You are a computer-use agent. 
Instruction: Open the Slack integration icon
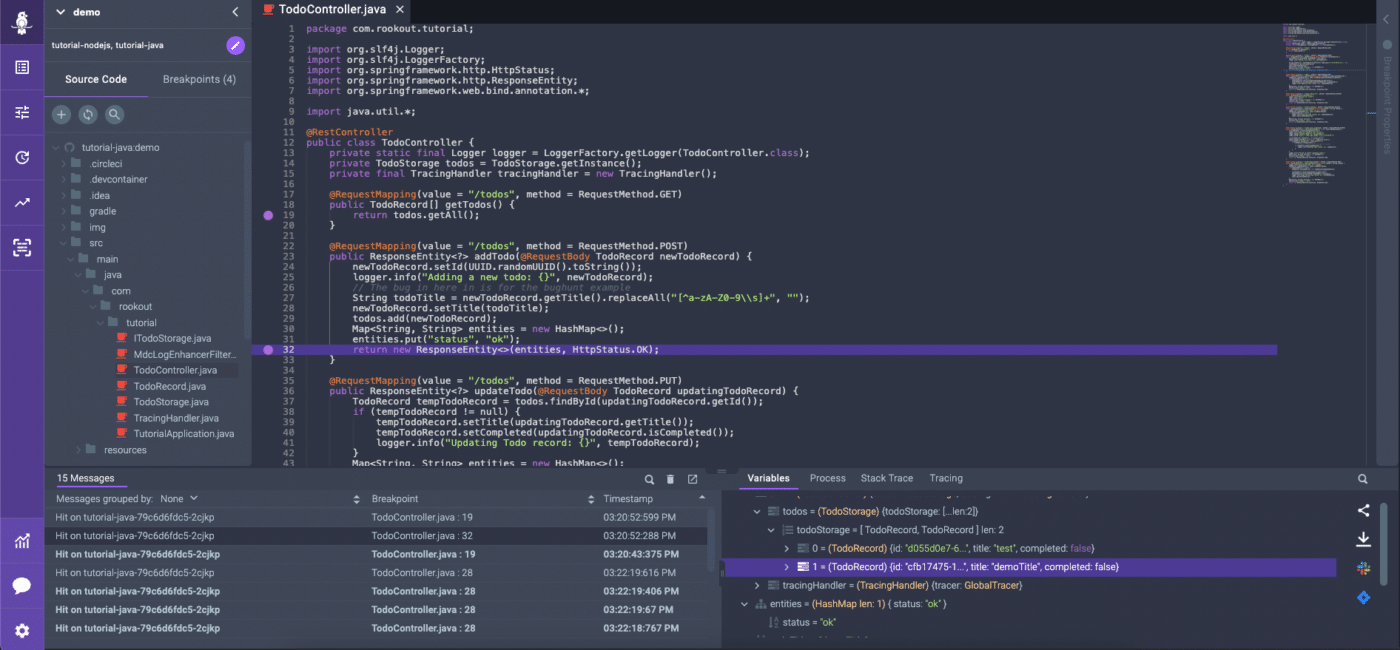pyautogui.click(x=1362, y=567)
